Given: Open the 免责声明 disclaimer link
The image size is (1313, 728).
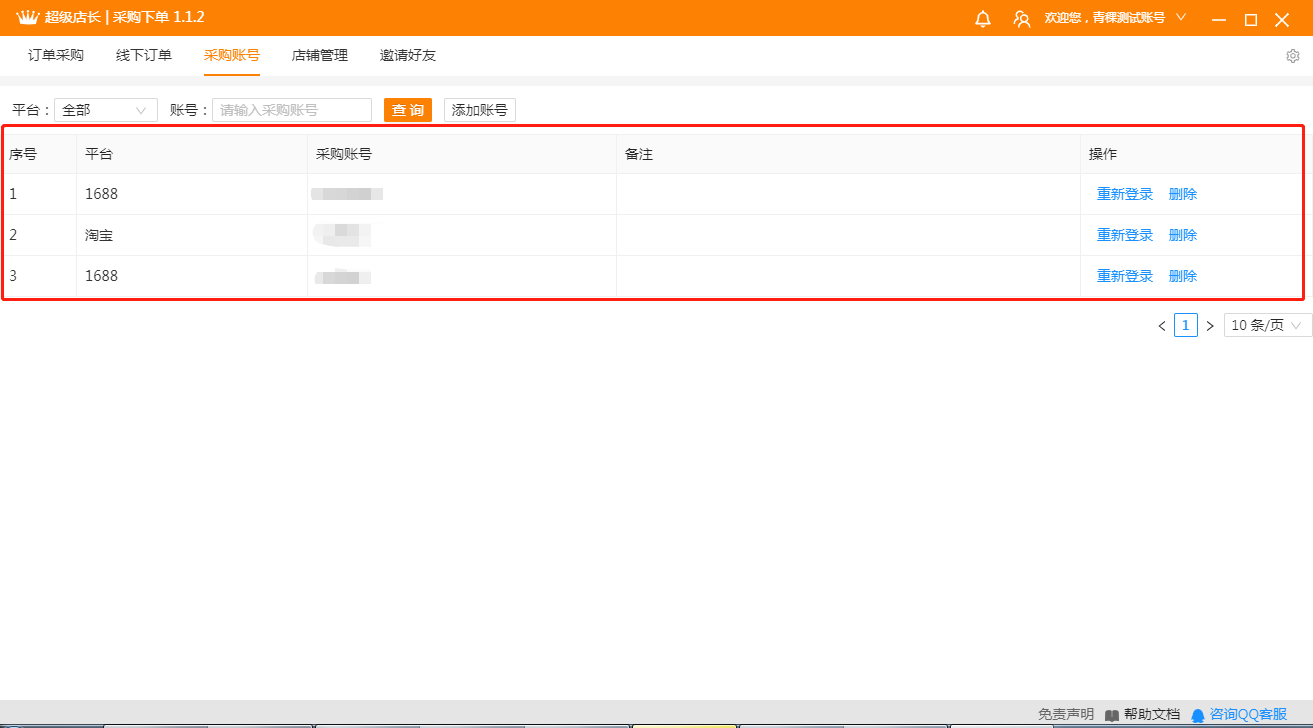Looking at the screenshot, I should pyautogui.click(x=1065, y=715).
